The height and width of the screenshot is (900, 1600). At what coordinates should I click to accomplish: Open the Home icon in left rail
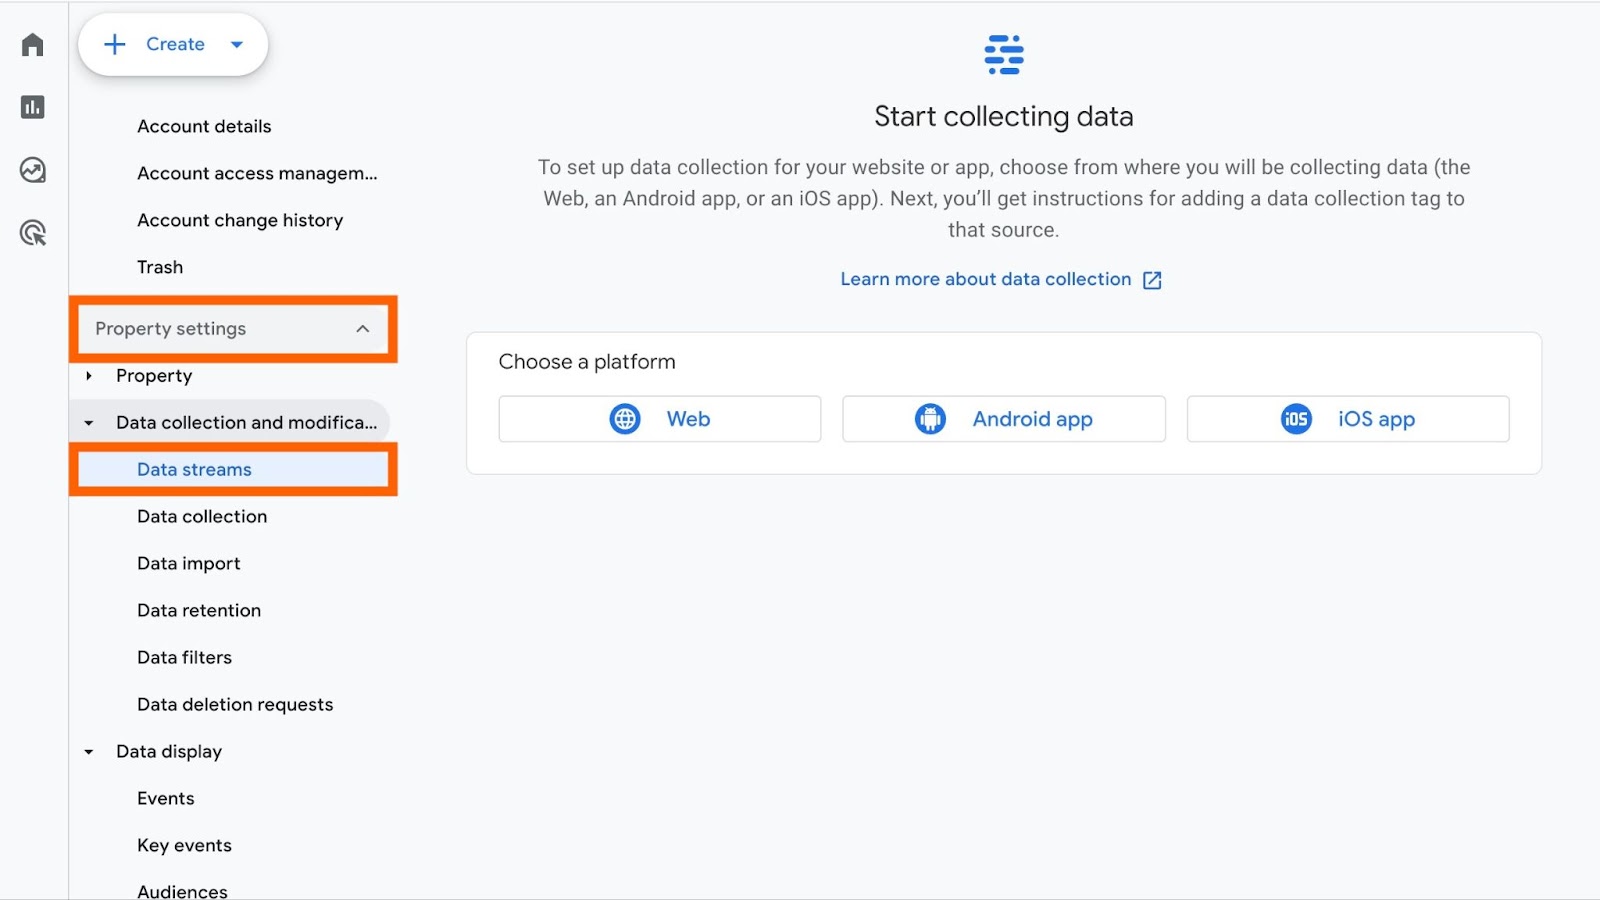click(x=33, y=45)
